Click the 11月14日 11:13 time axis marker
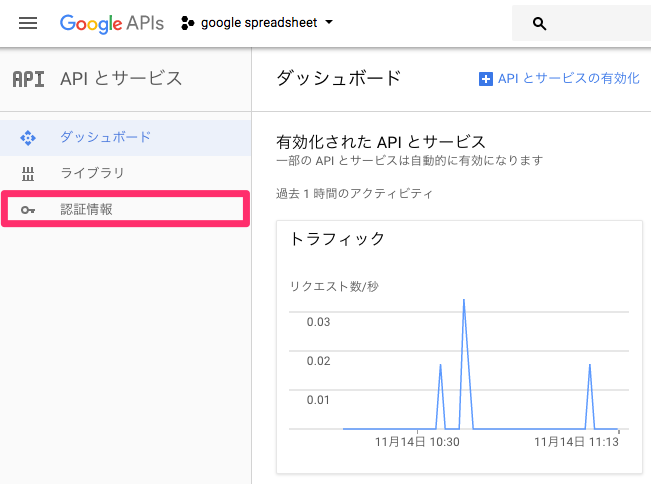 click(576, 442)
